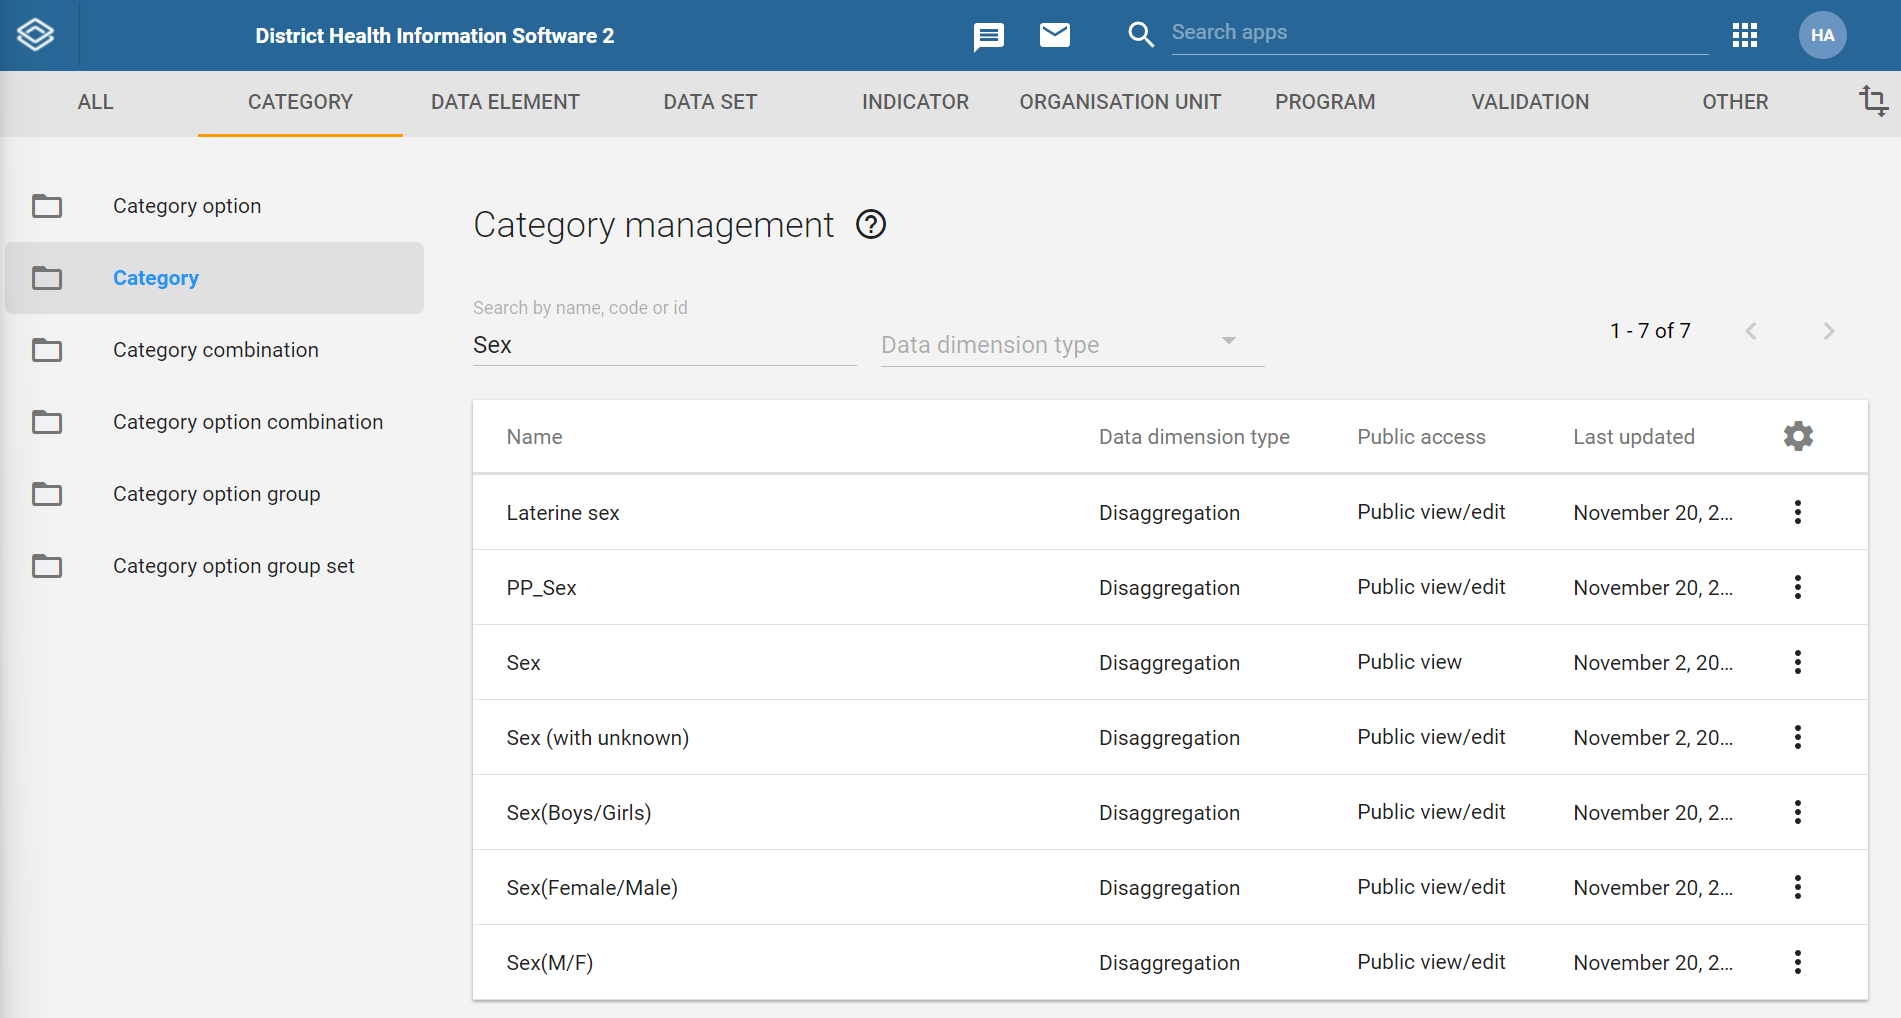Click the HA user profile avatar
This screenshot has width=1901, height=1018.
[1822, 35]
